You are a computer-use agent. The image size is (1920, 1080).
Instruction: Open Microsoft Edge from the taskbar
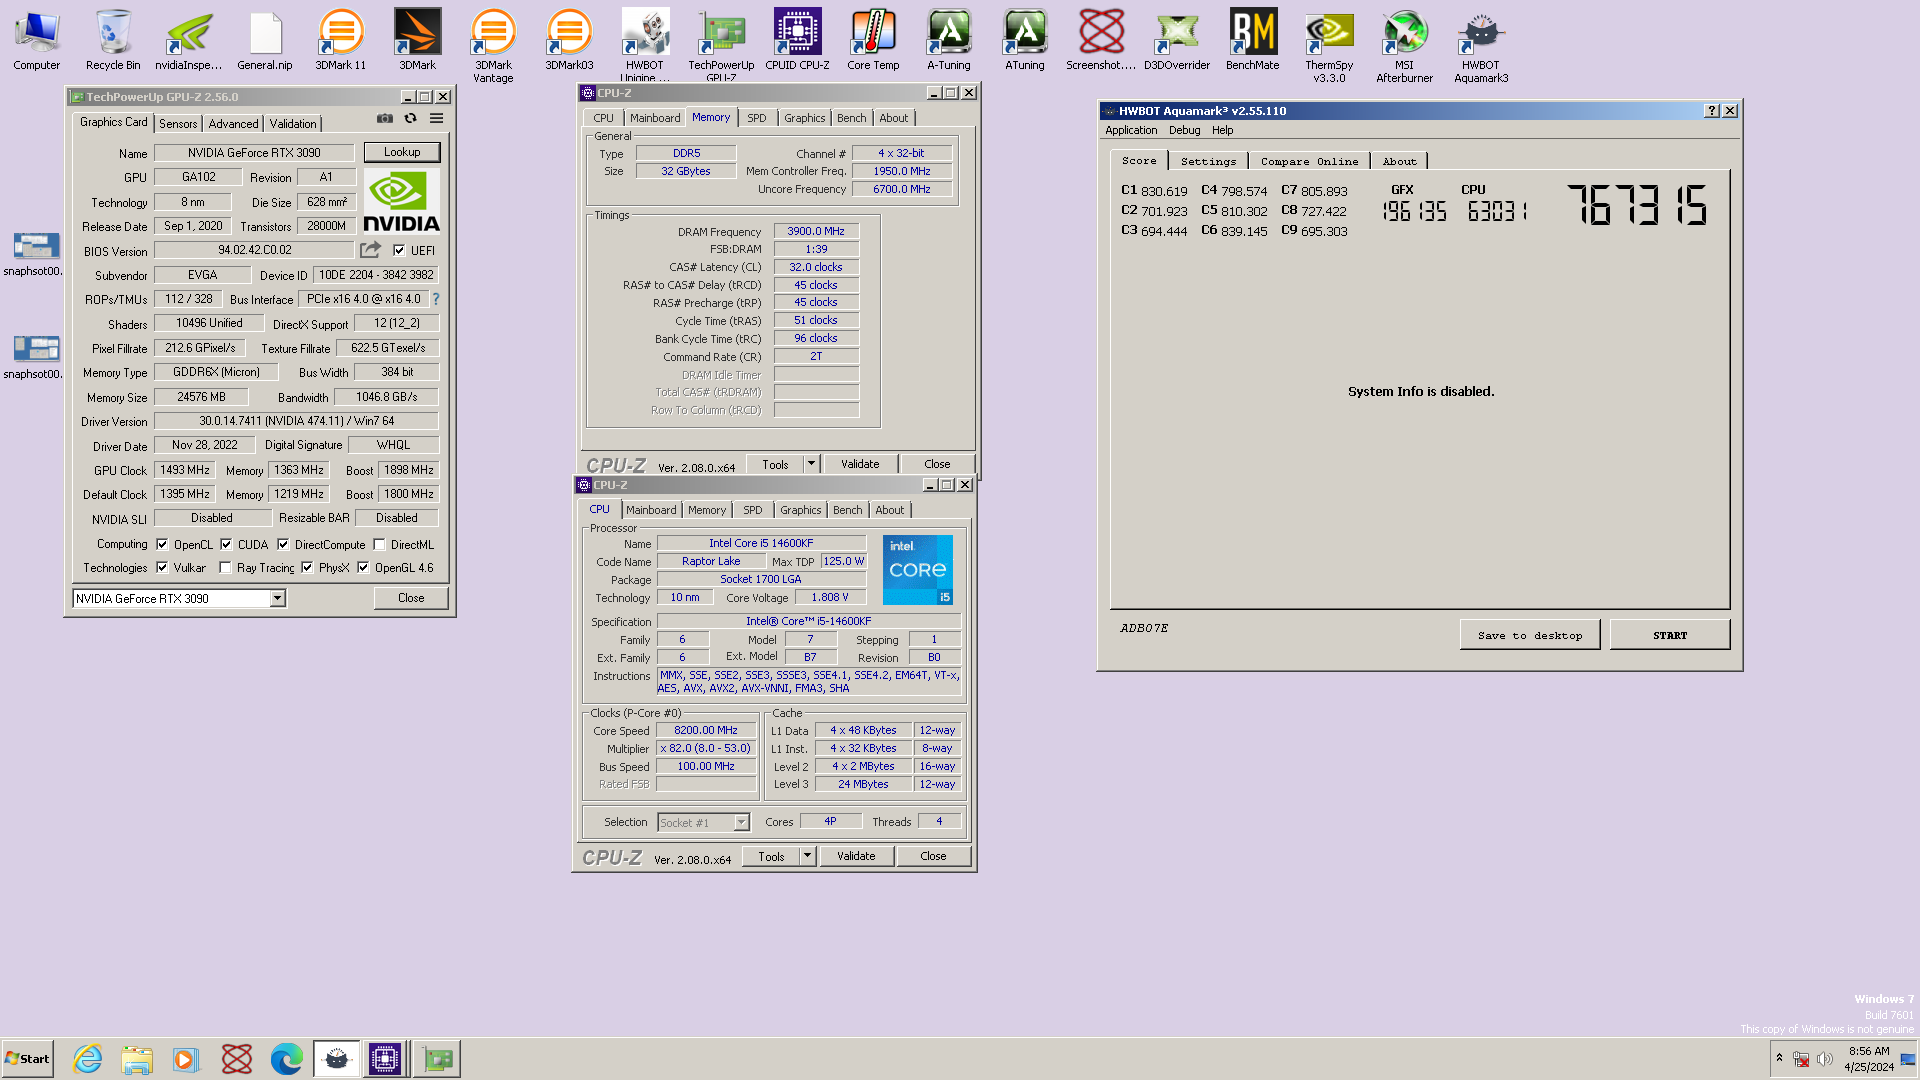pos(286,1058)
